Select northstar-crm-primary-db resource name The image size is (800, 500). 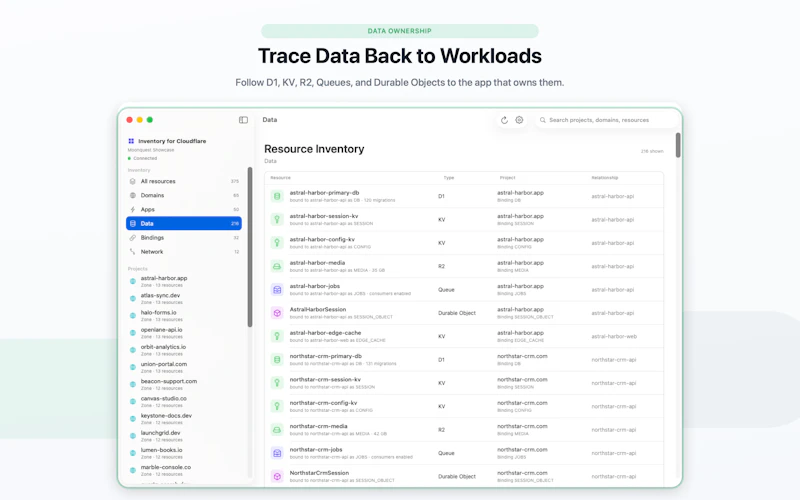tap(326, 356)
